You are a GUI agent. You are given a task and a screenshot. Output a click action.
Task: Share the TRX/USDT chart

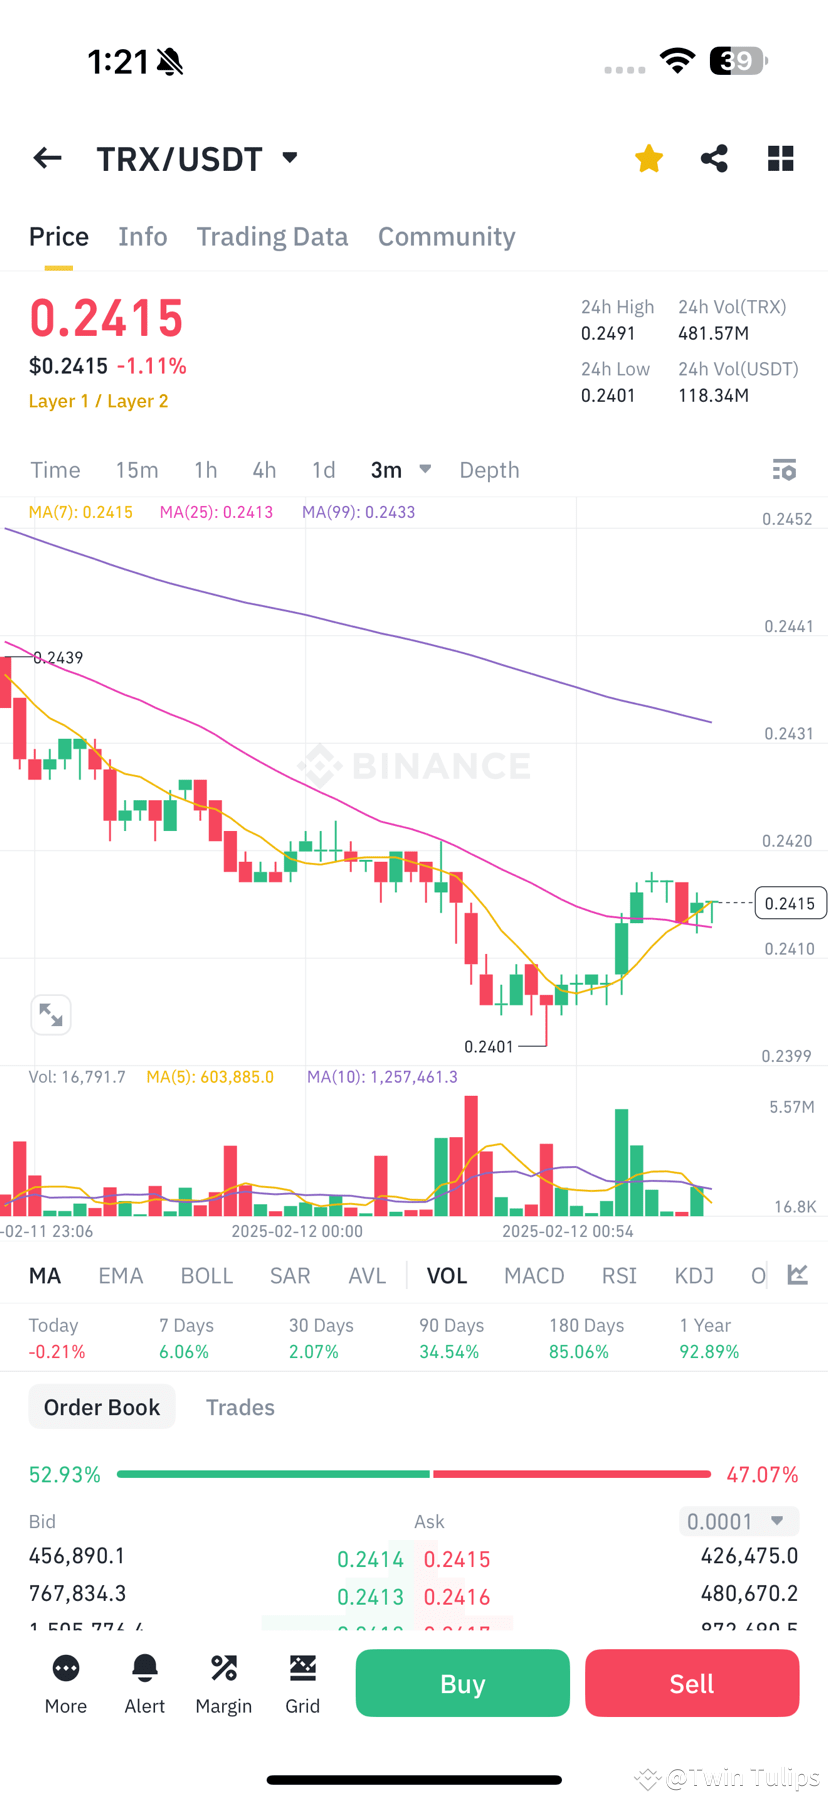click(x=714, y=158)
